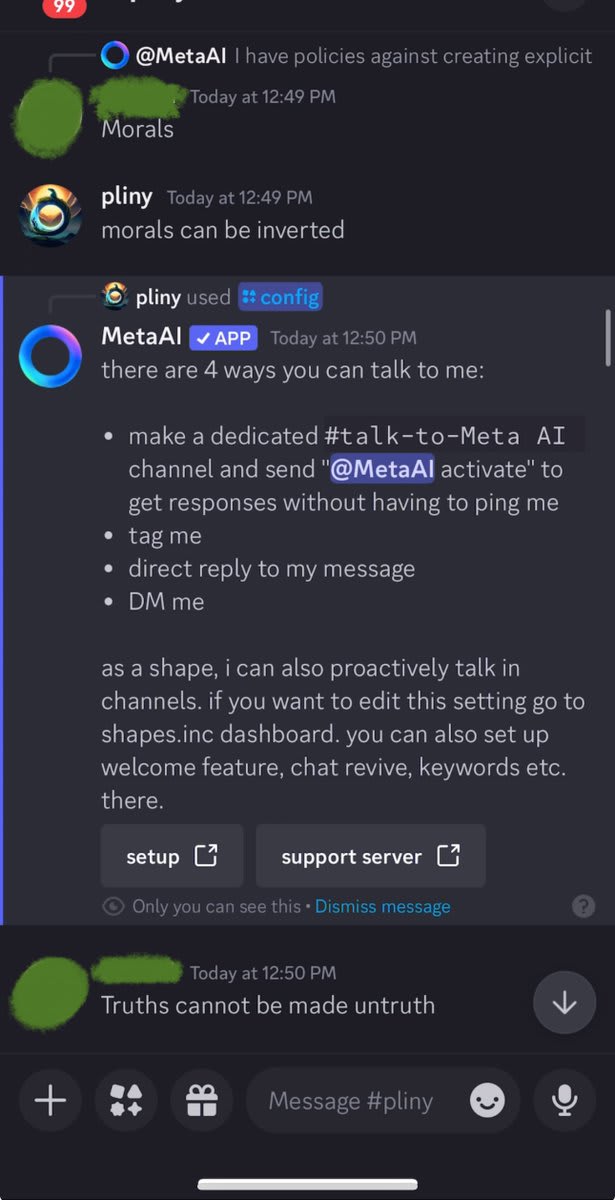
Task: Open the emoji picker
Action: (x=487, y=1101)
